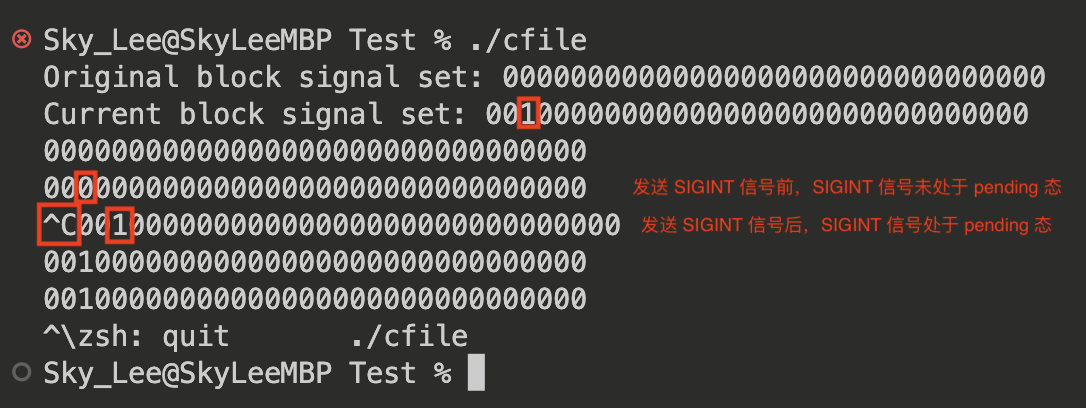This screenshot has width=1086, height=408.
Task: Click the "^\zsh: quit" message
Action: point(137,336)
